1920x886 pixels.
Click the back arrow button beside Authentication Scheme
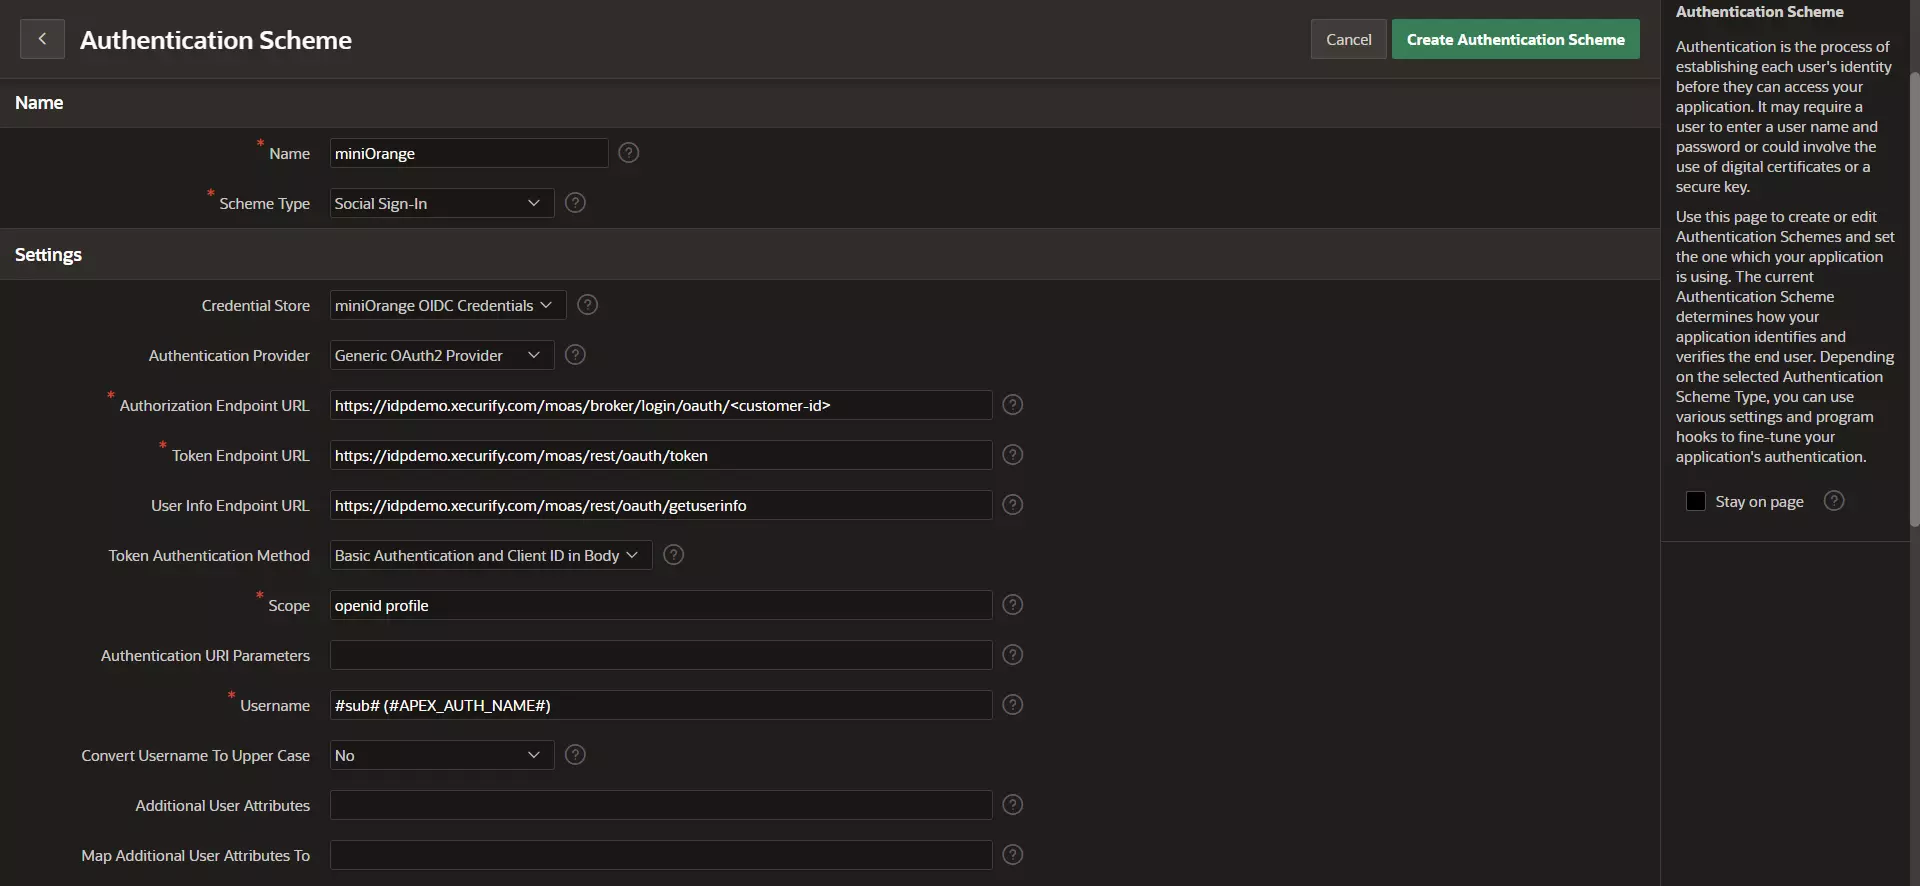point(42,39)
